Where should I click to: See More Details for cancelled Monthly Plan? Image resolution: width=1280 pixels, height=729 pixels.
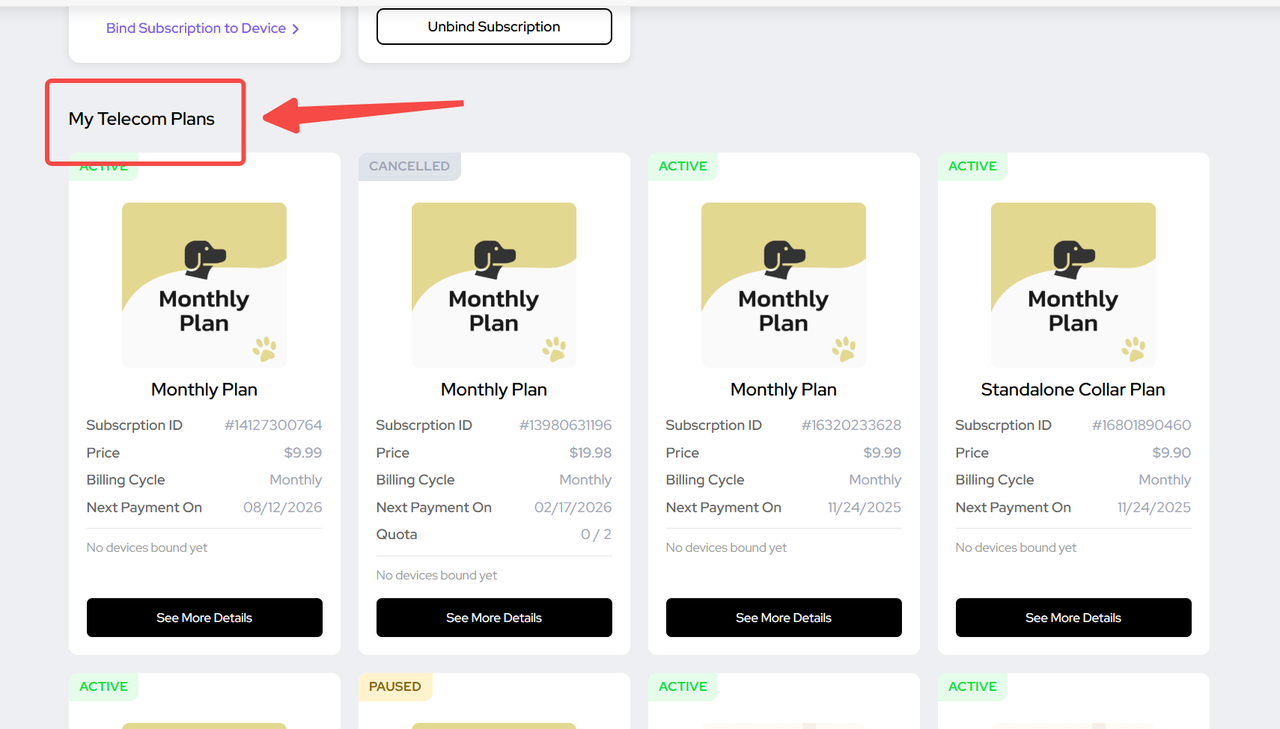tap(494, 618)
